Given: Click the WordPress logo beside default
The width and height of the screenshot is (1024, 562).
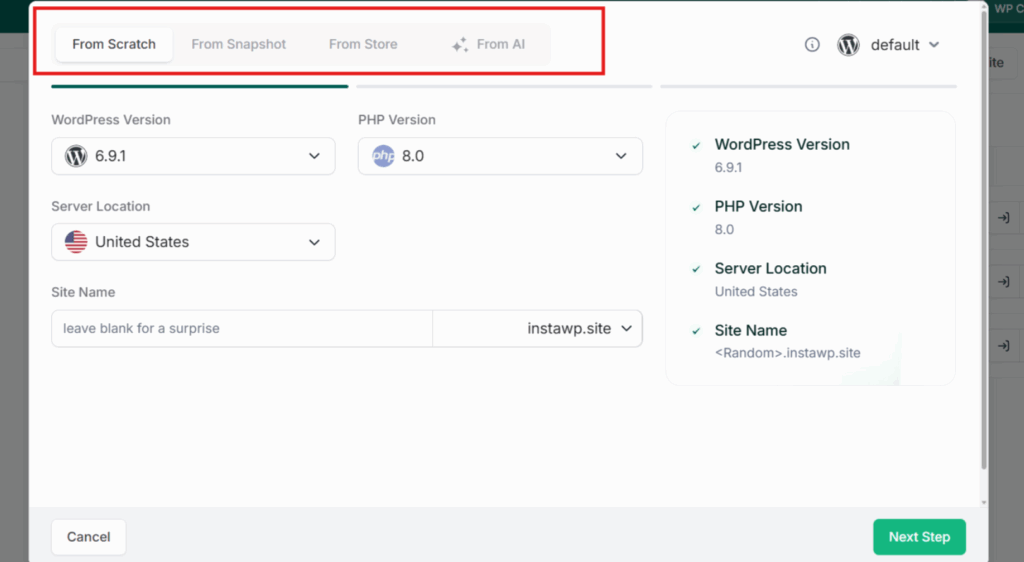Looking at the screenshot, I should tap(848, 44).
